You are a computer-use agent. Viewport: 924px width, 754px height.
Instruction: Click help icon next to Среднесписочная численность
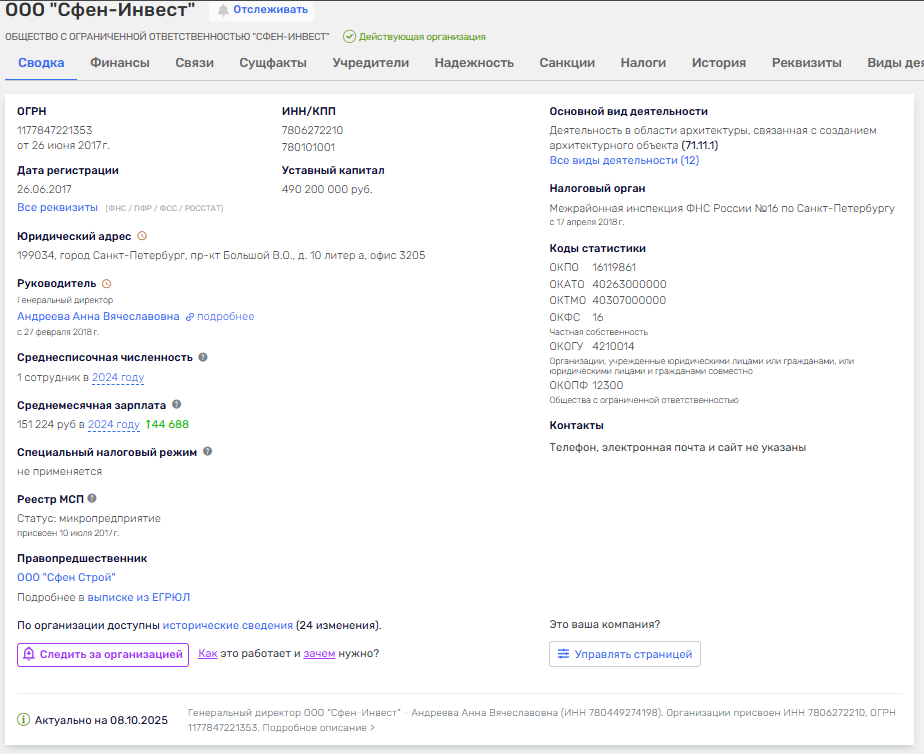(x=203, y=357)
